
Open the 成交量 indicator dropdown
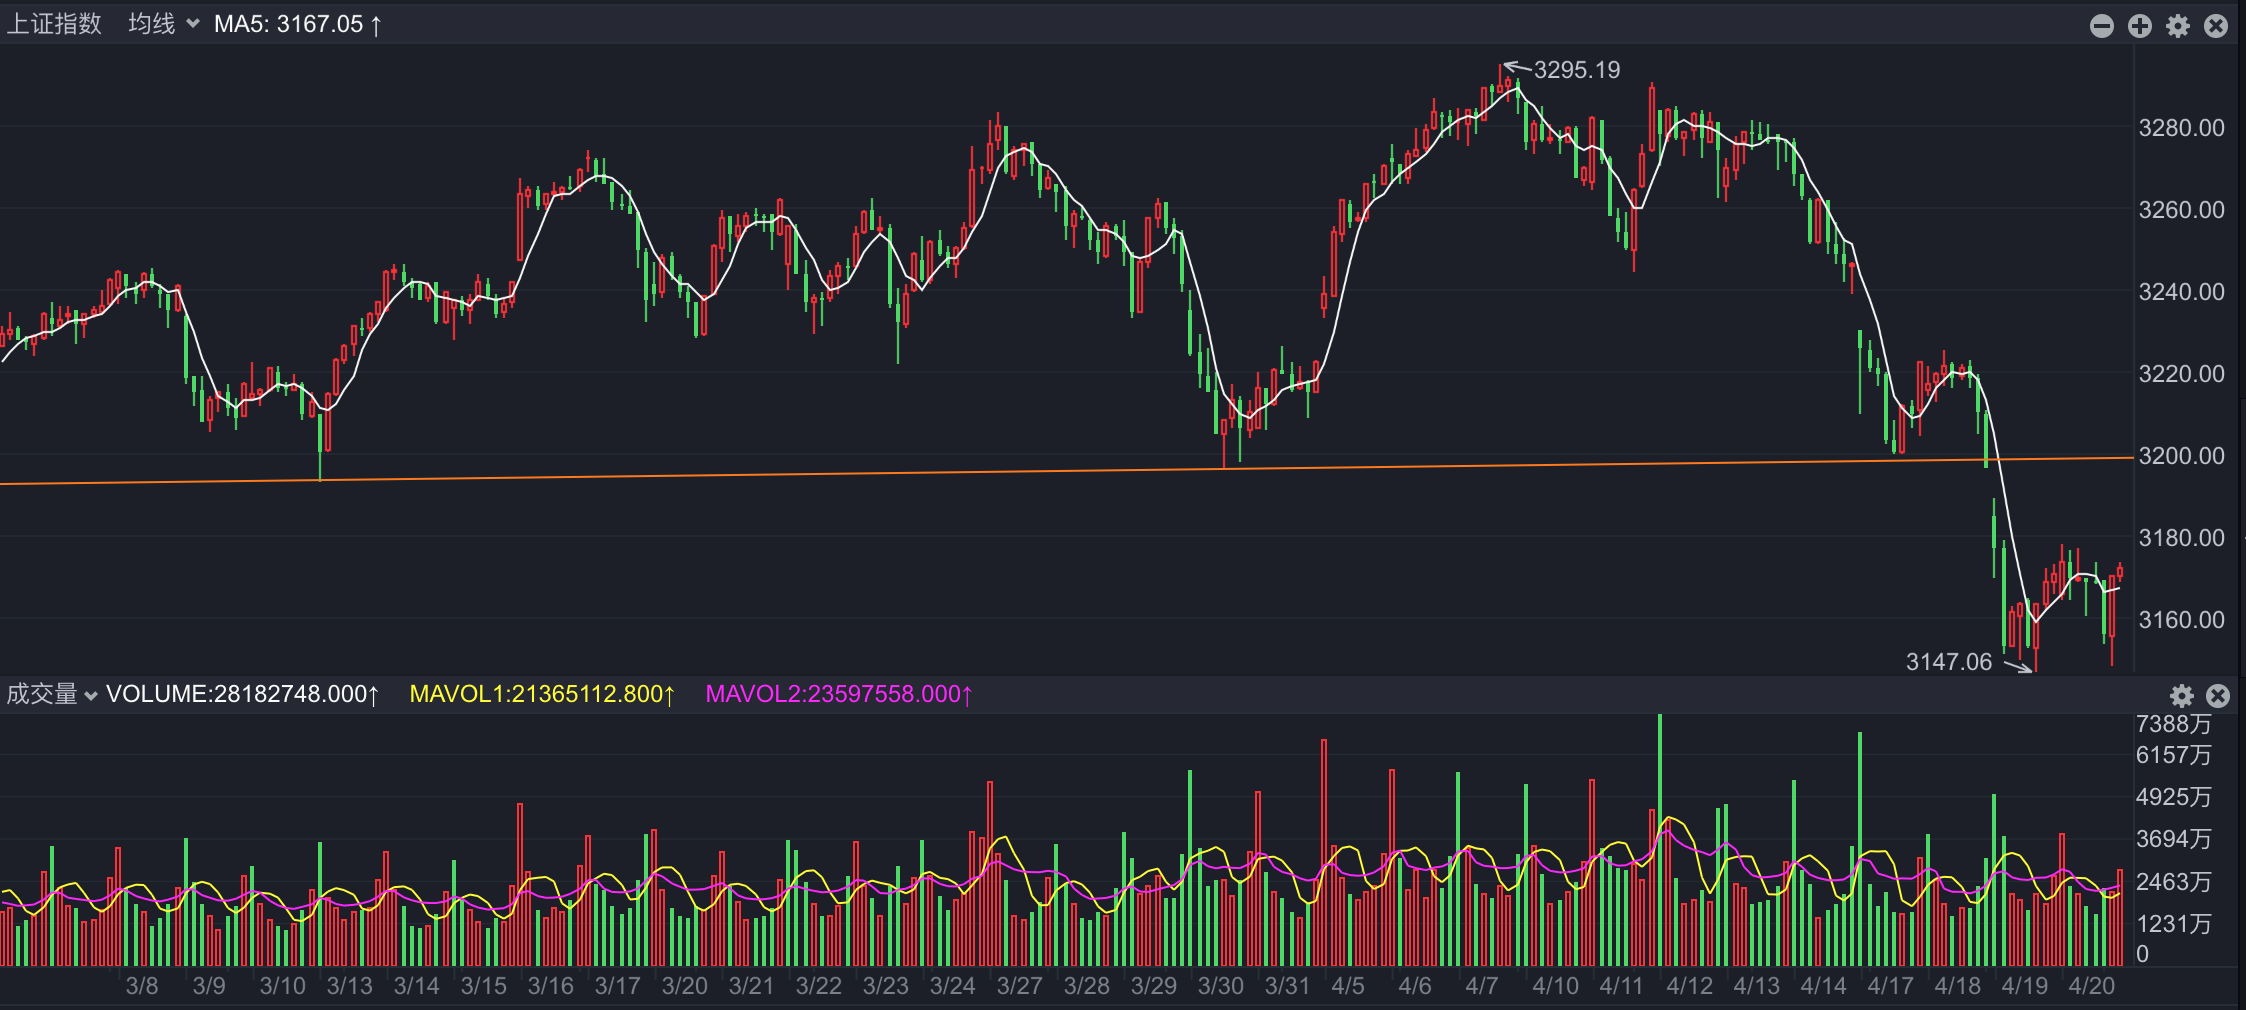tap(52, 694)
